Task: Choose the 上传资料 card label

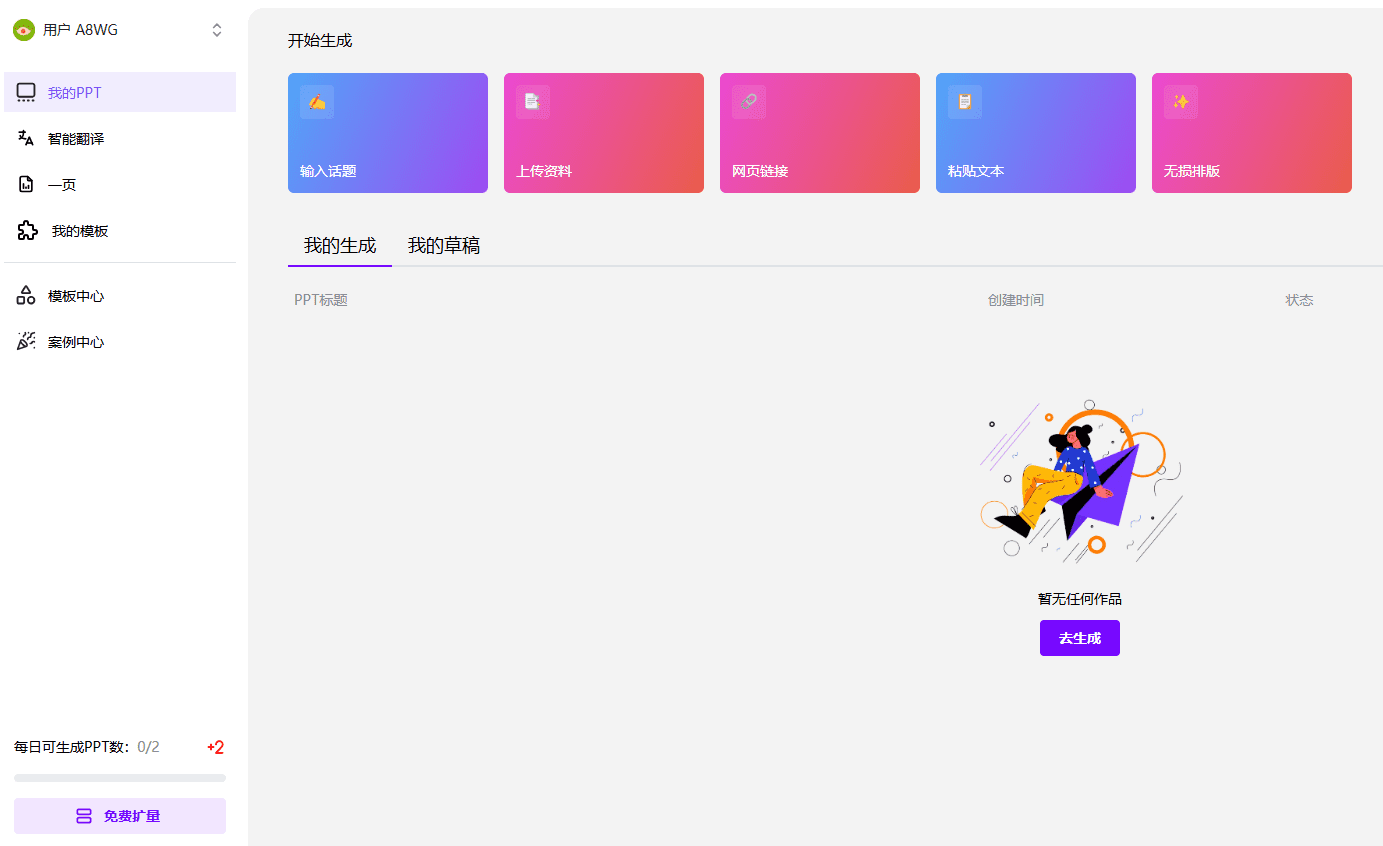Action: pyautogui.click(x=544, y=171)
